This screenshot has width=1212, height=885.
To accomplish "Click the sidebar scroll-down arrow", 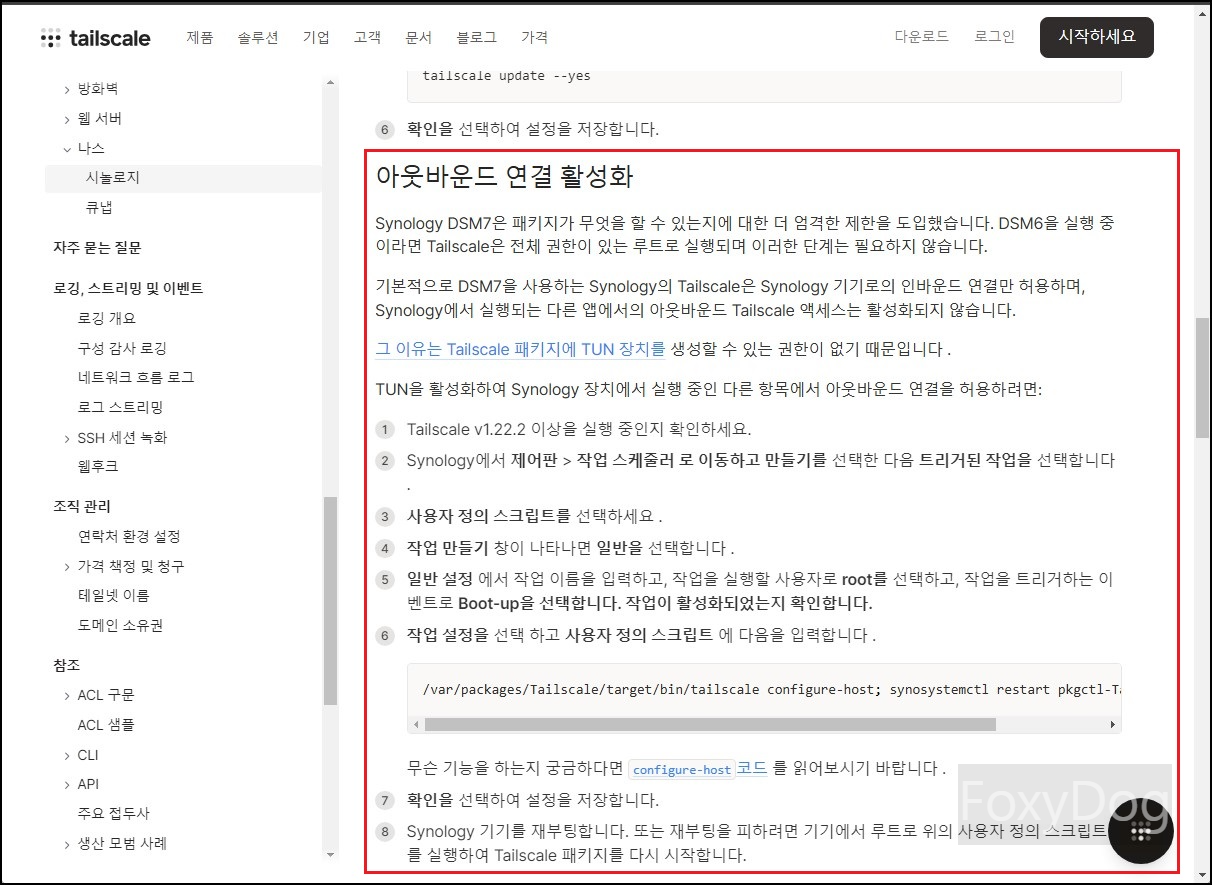I will (331, 856).
